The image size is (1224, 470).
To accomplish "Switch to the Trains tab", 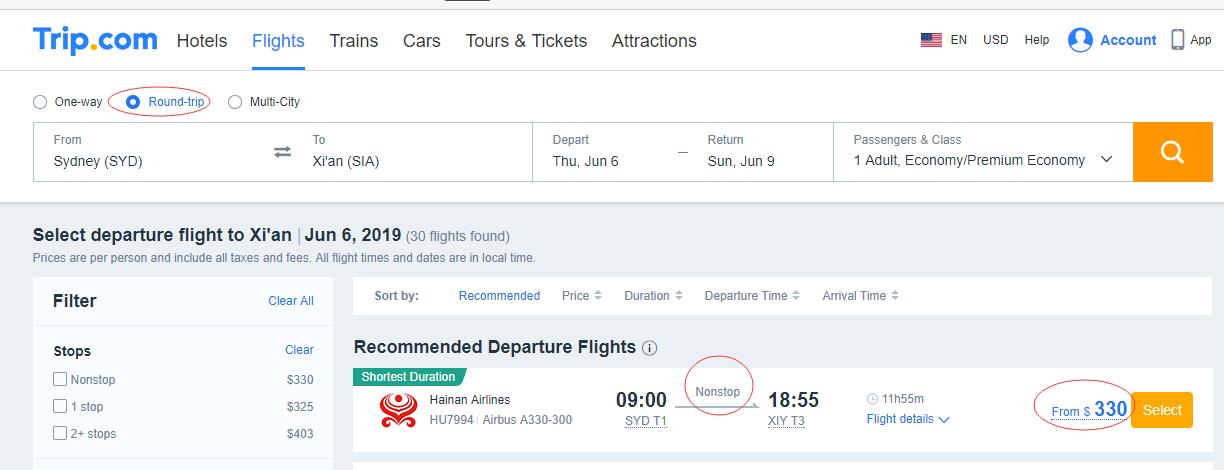I will [354, 41].
